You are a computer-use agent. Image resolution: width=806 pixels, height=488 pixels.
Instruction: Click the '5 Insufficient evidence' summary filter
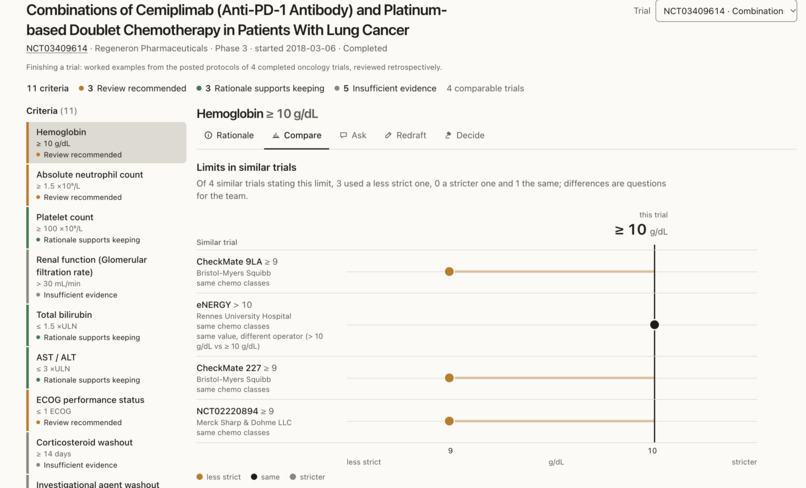(386, 88)
